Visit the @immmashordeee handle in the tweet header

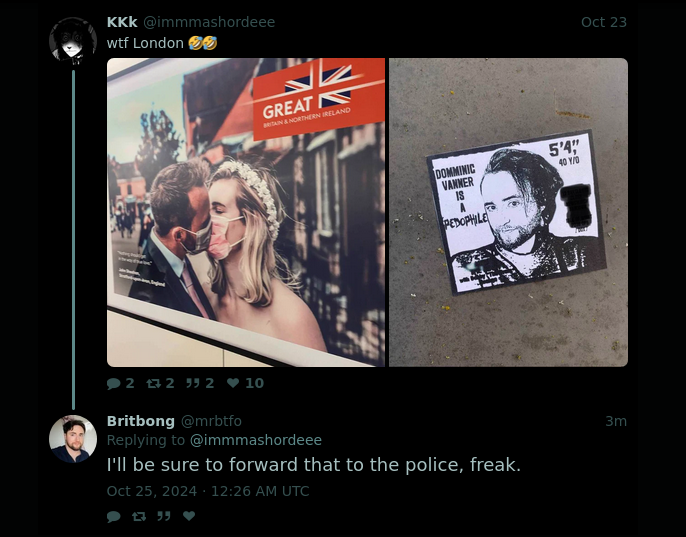coord(209,22)
